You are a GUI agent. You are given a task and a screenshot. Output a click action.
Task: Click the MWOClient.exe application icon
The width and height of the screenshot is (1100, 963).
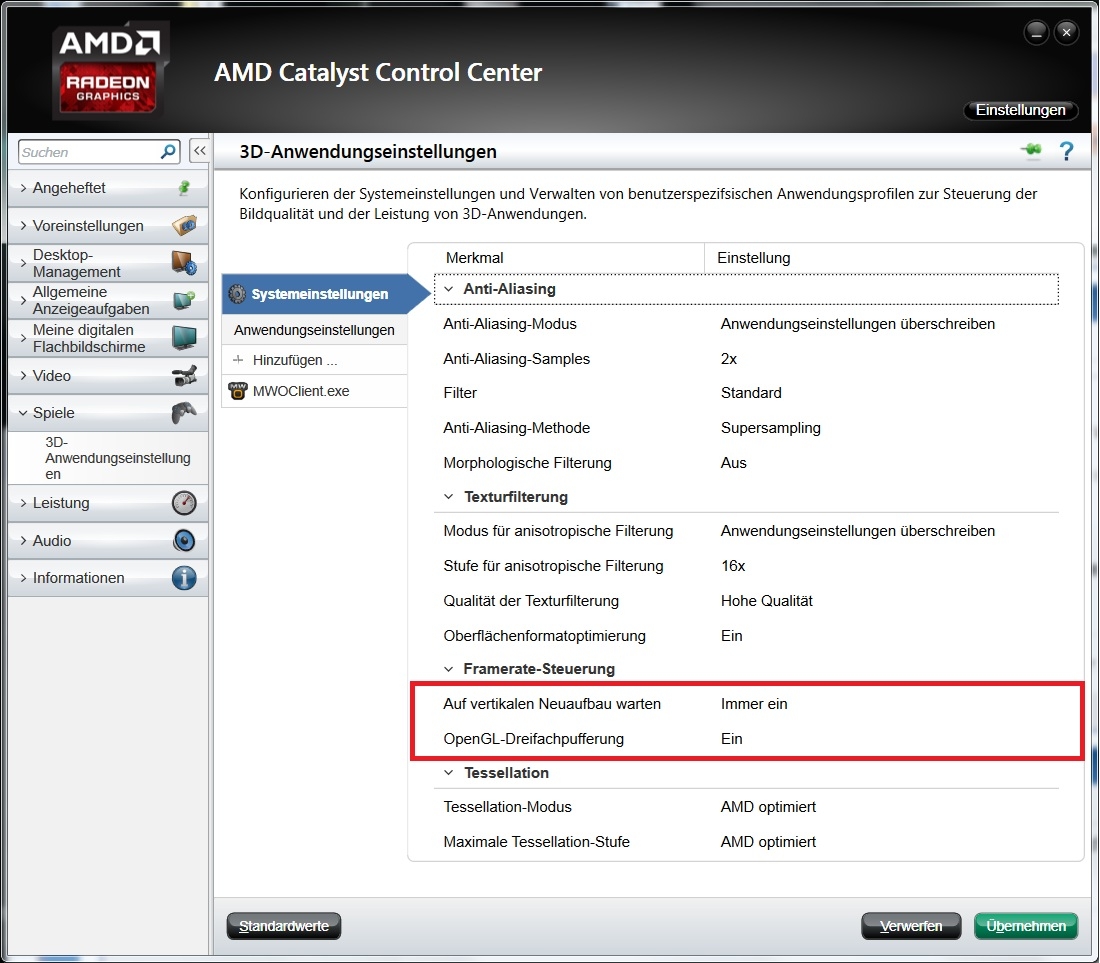pyautogui.click(x=238, y=391)
